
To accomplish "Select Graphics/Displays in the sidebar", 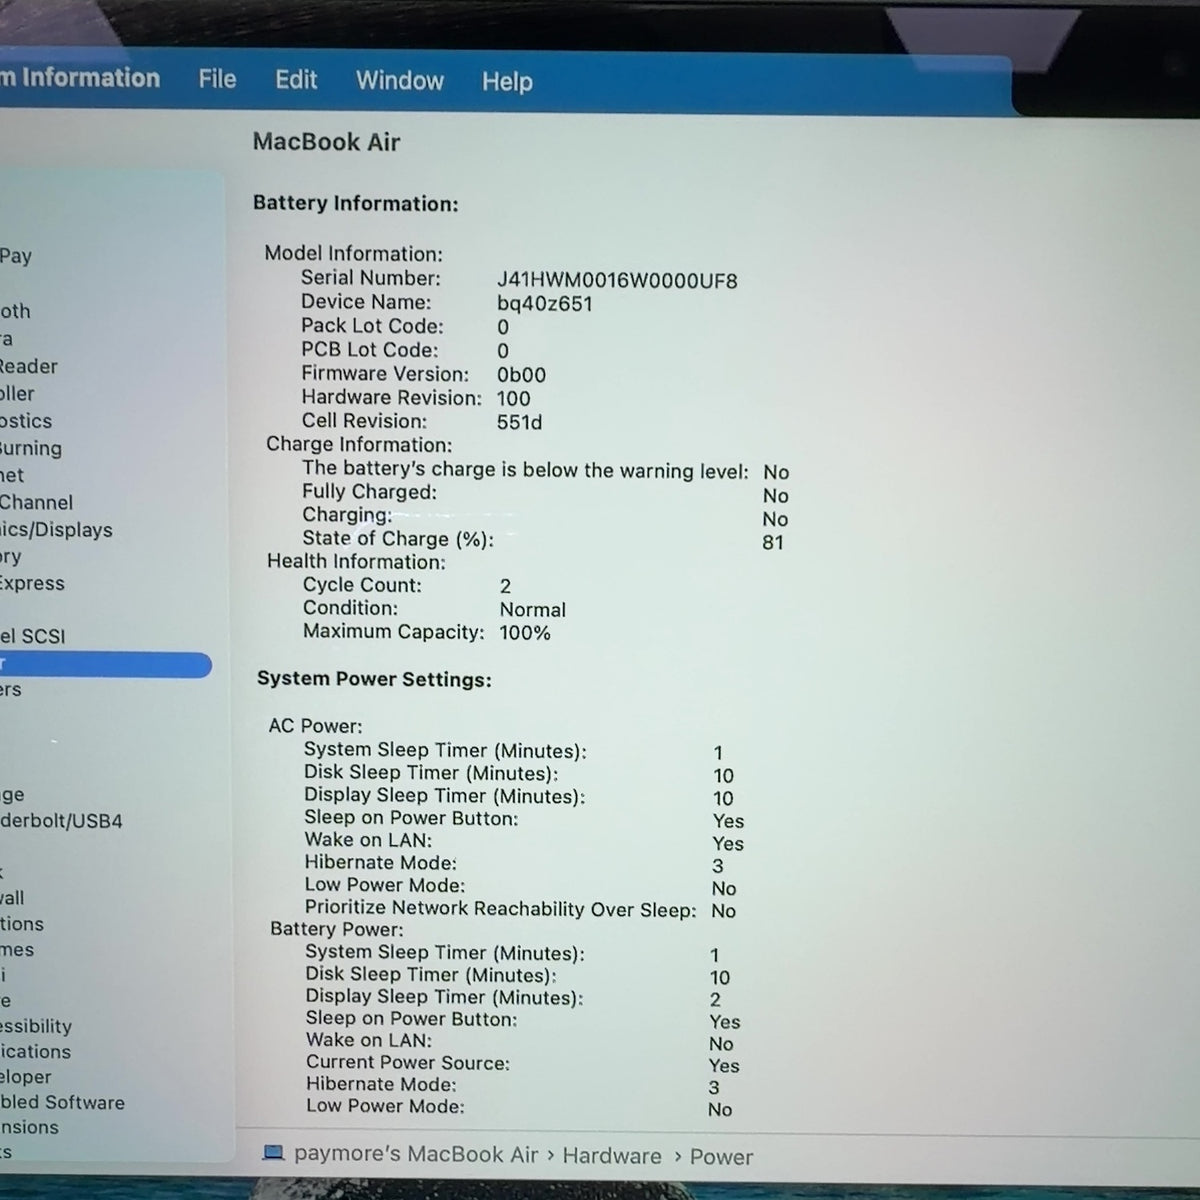I will point(56,530).
